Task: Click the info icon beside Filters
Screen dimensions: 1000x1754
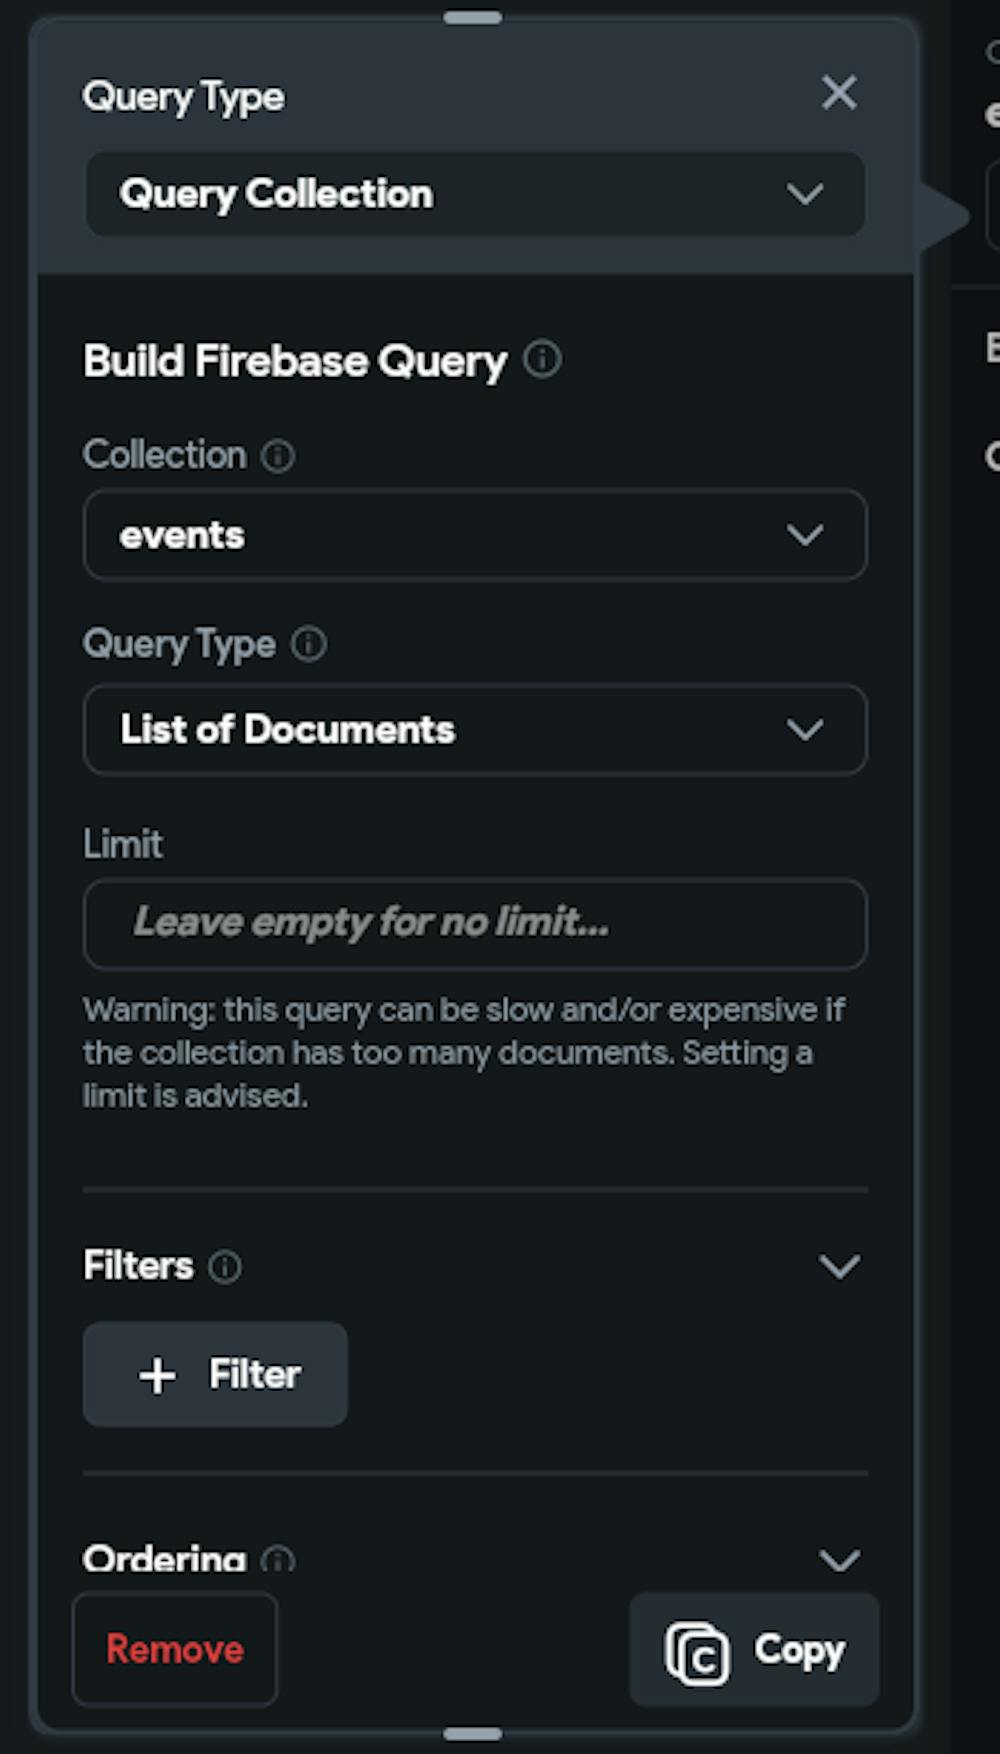Action: click(226, 1267)
